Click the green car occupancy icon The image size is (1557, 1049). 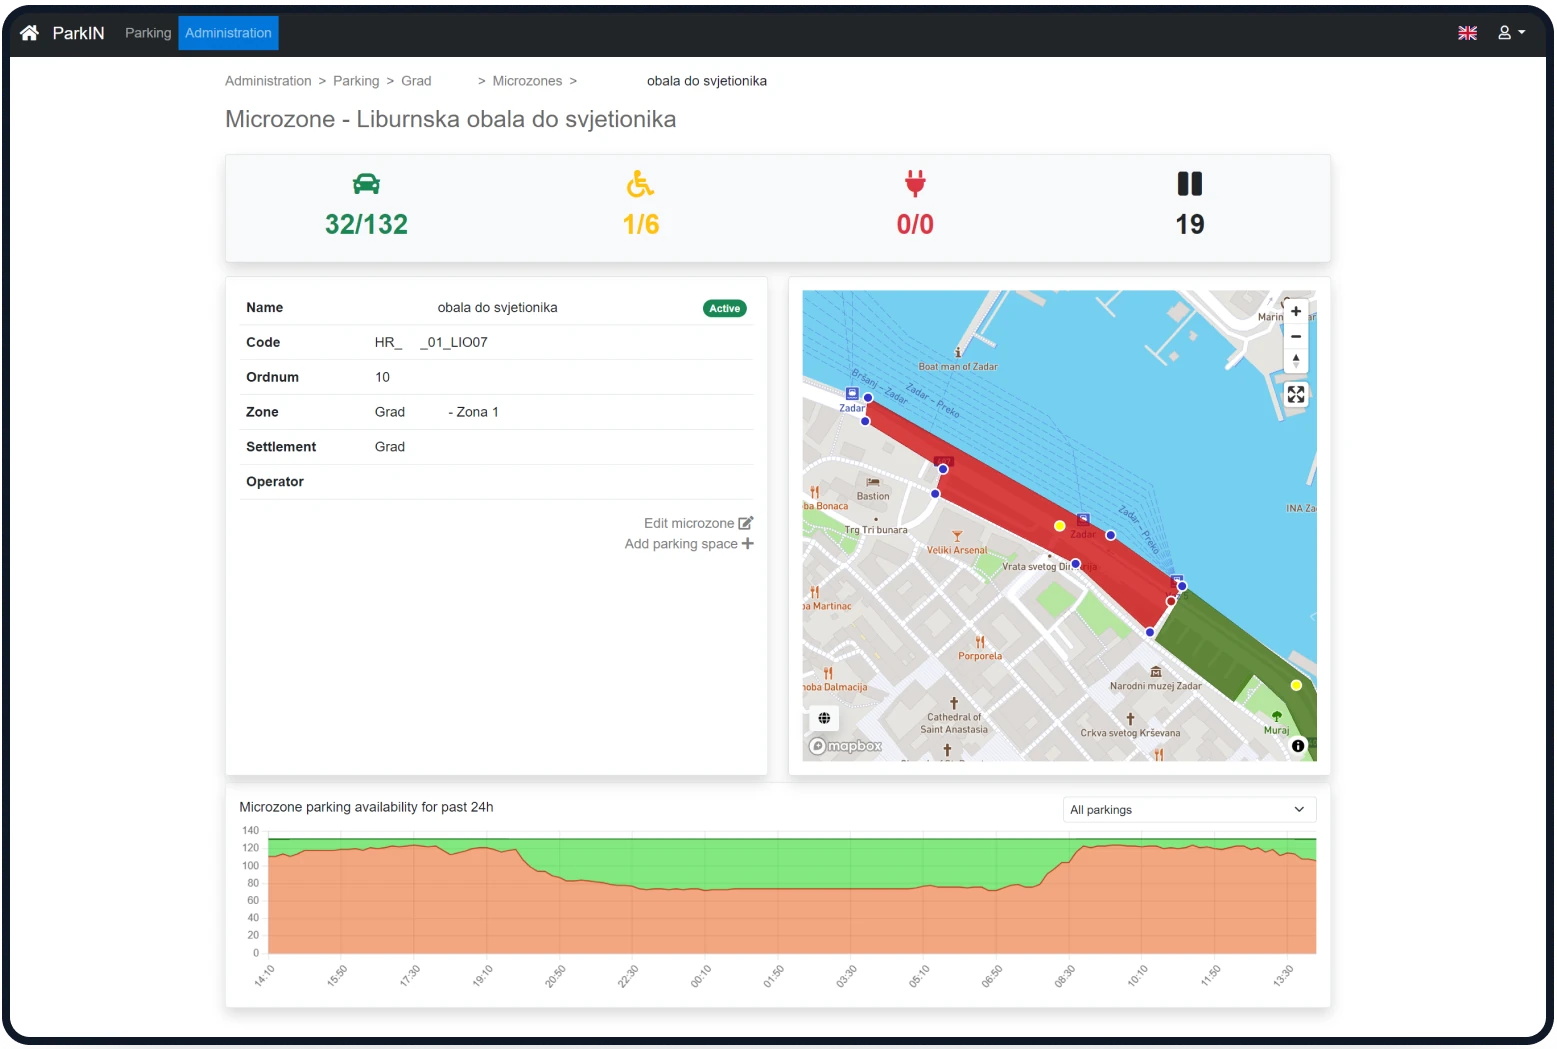coord(366,184)
